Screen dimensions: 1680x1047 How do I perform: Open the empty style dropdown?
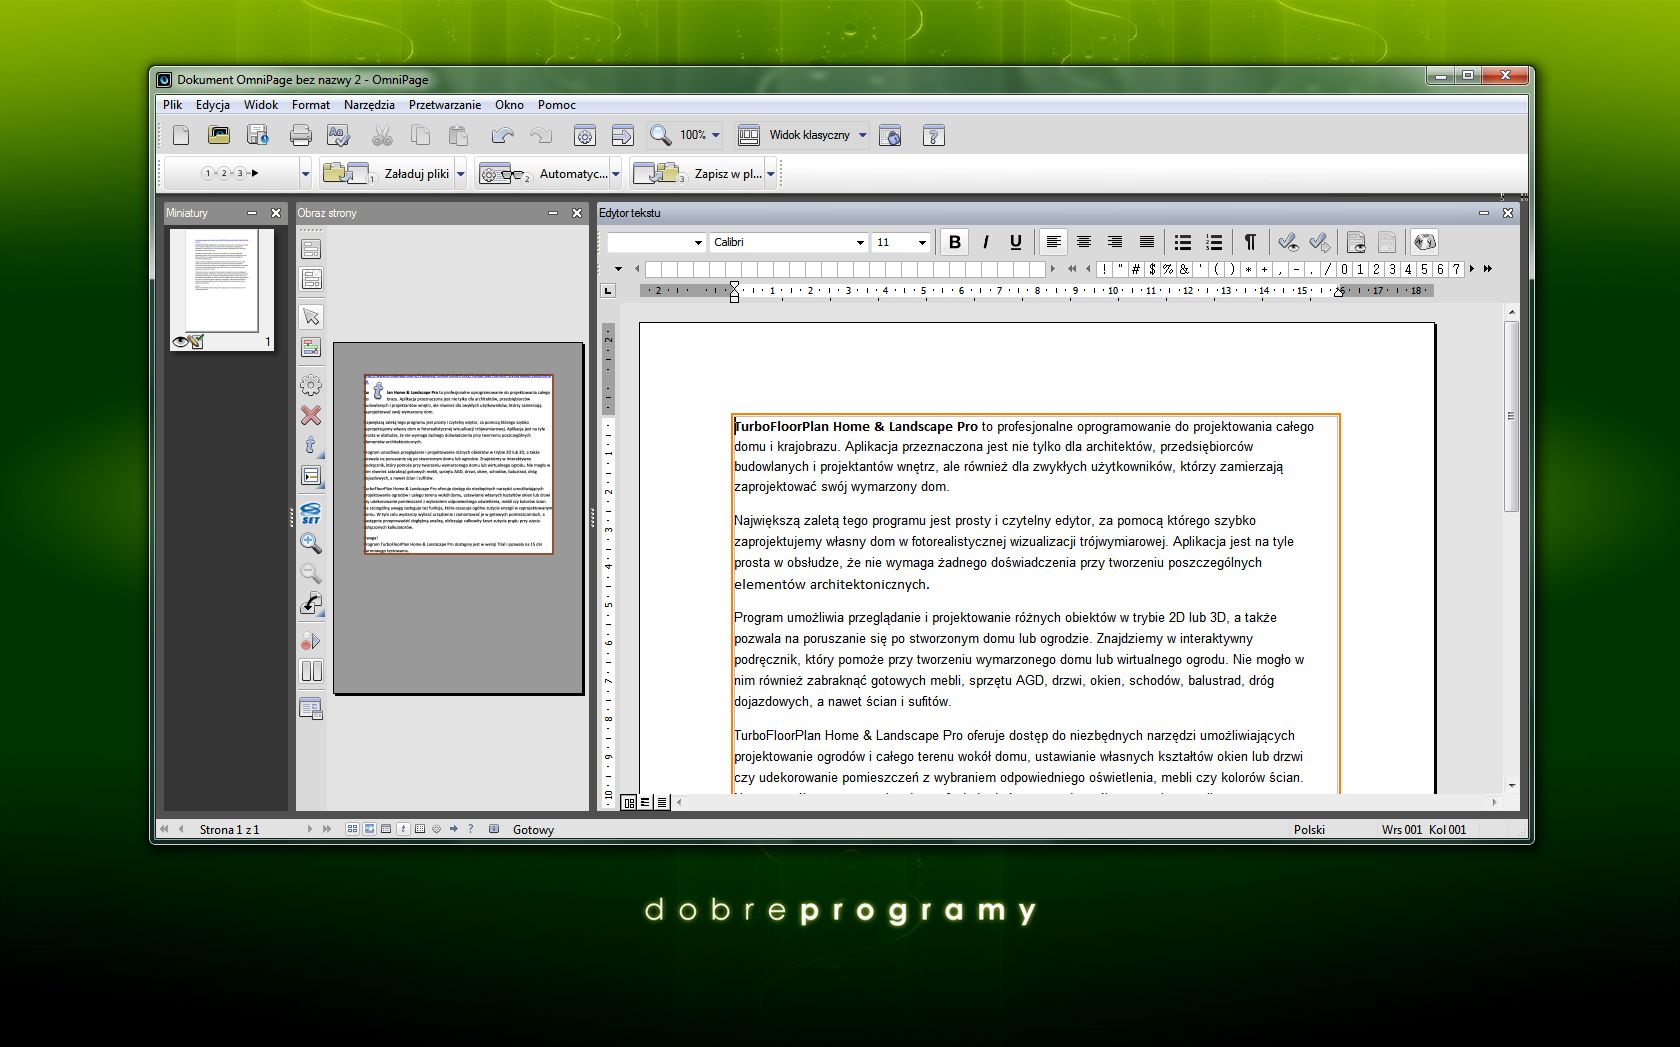point(698,242)
